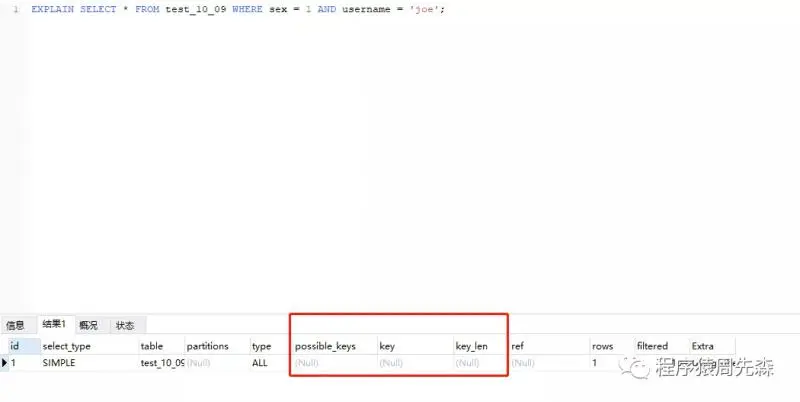Screen dimensions: 800x402
Task: Click the key column header
Action: pyautogui.click(x=415, y=346)
